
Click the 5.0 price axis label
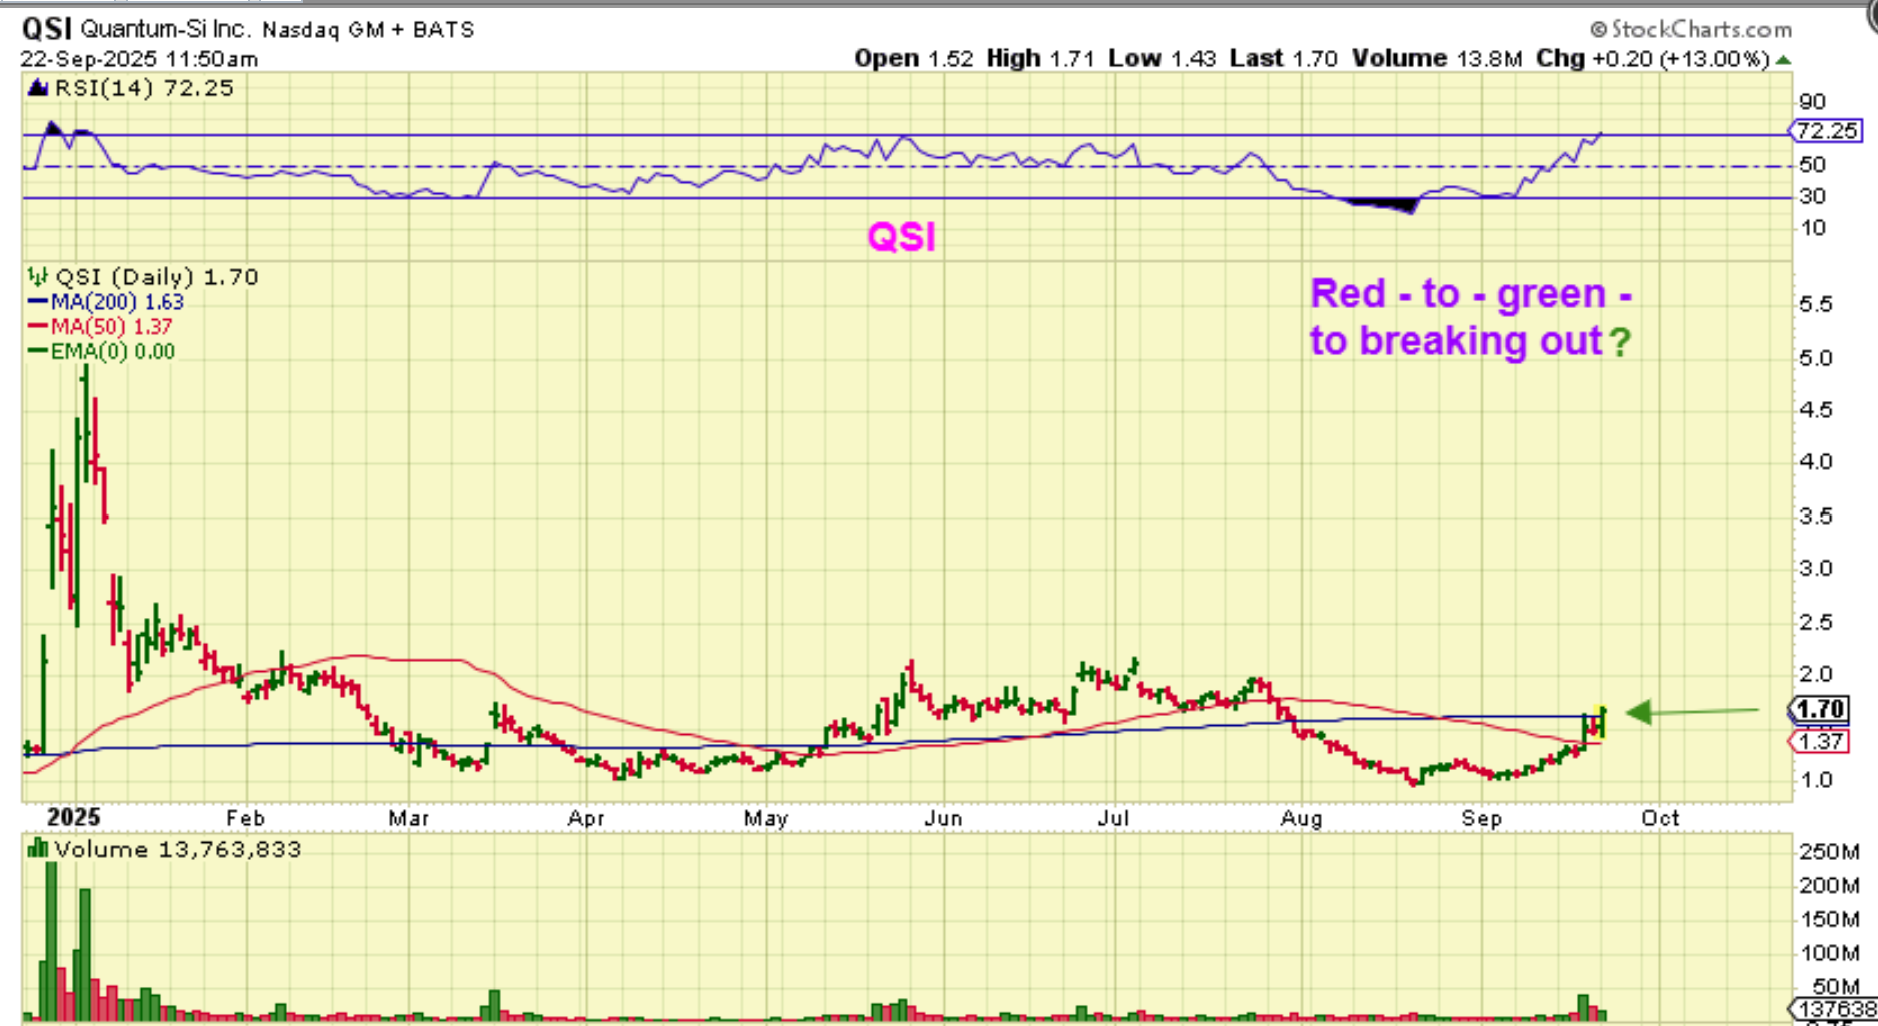tap(1816, 358)
